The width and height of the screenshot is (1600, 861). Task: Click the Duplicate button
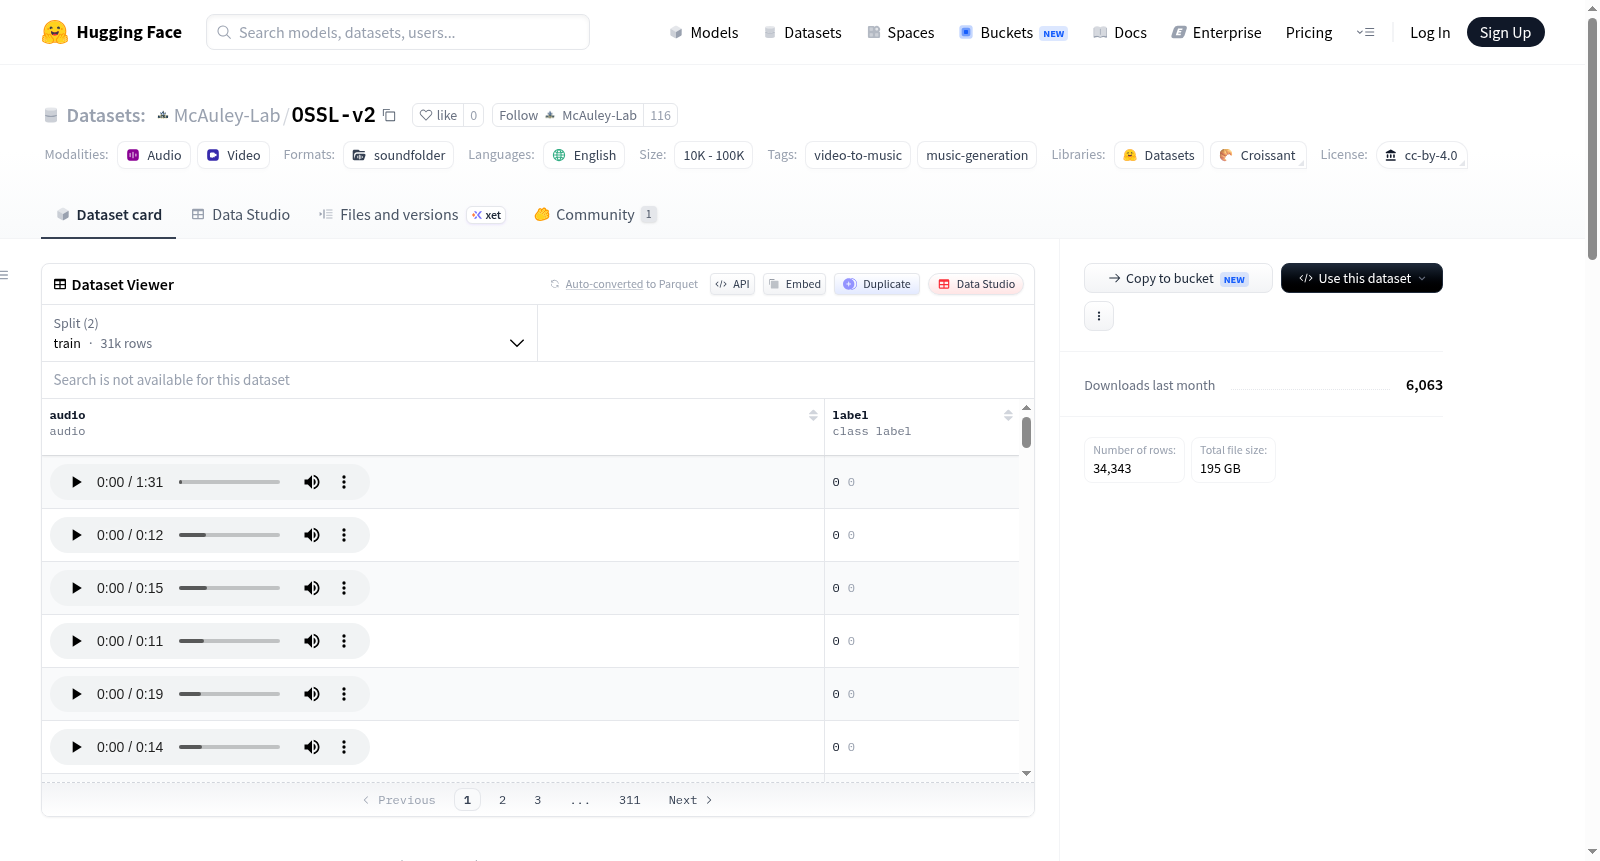(877, 284)
